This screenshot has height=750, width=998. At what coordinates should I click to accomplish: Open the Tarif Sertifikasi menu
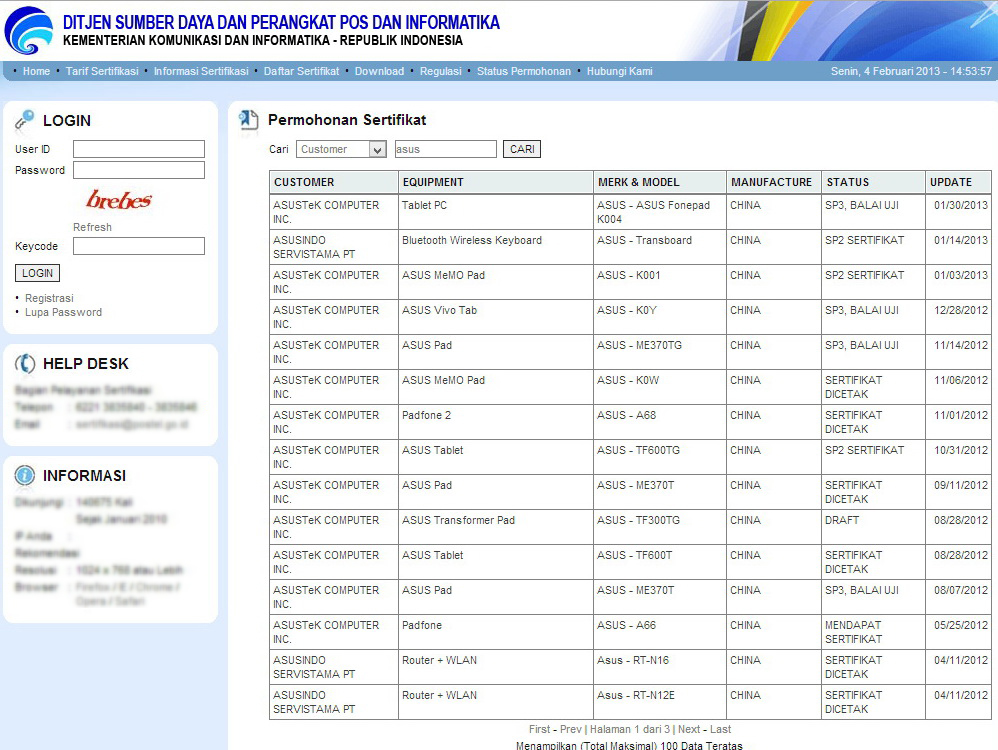pyautogui.click(x=102, y=71)
